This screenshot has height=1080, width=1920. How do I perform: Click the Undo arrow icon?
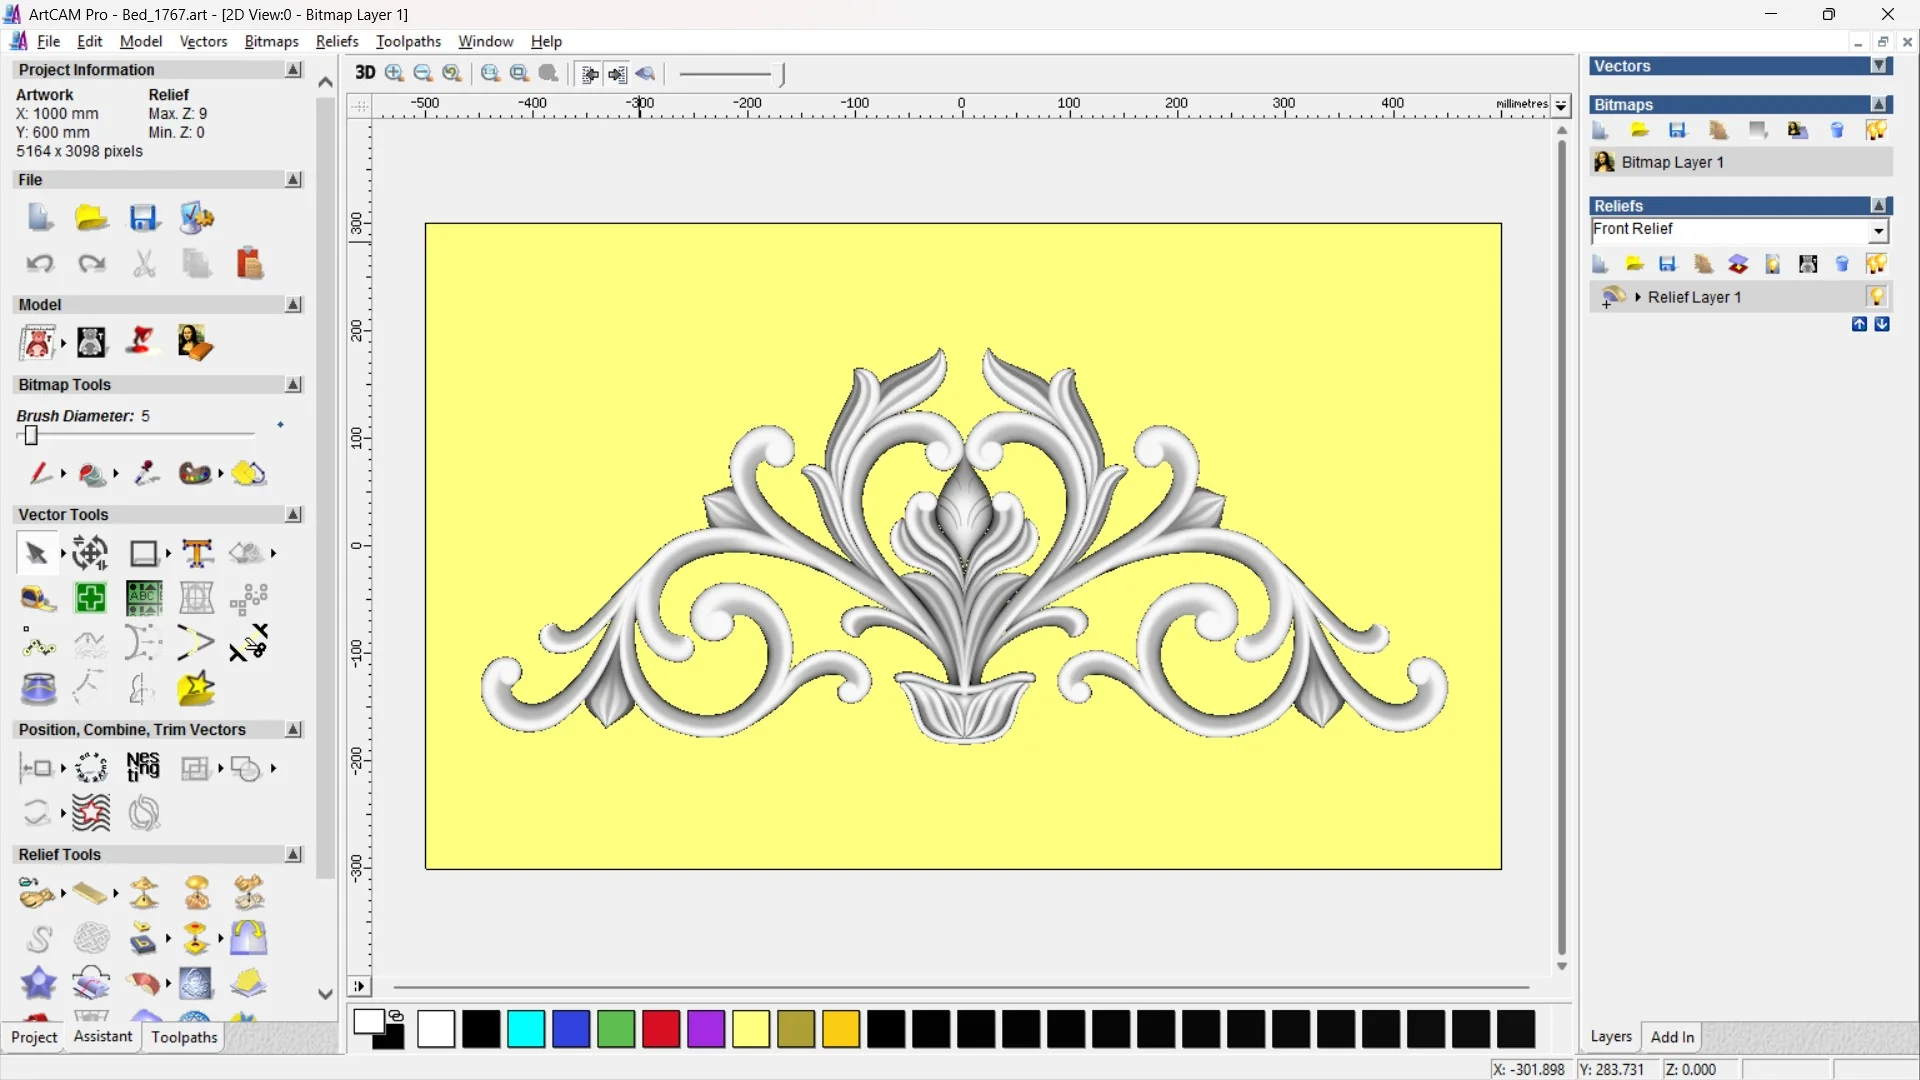point(39,264)
